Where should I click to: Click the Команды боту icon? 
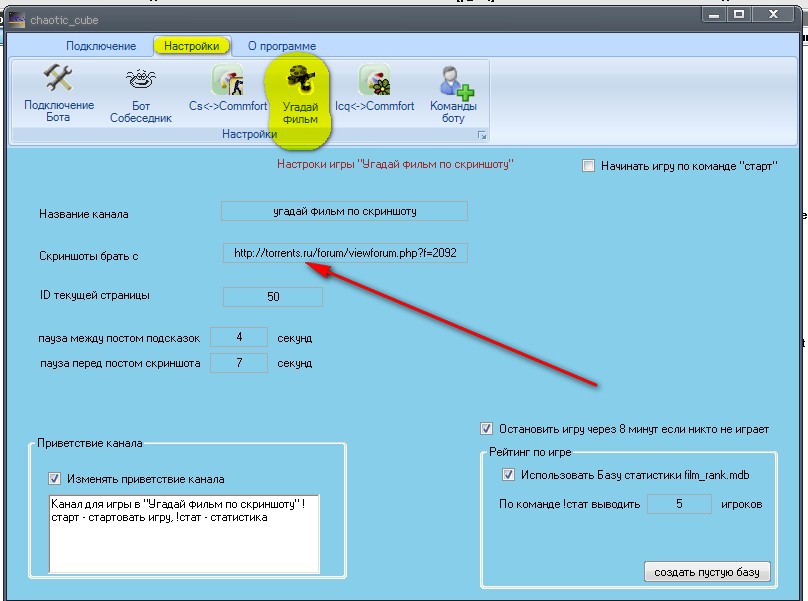(453, 93)
